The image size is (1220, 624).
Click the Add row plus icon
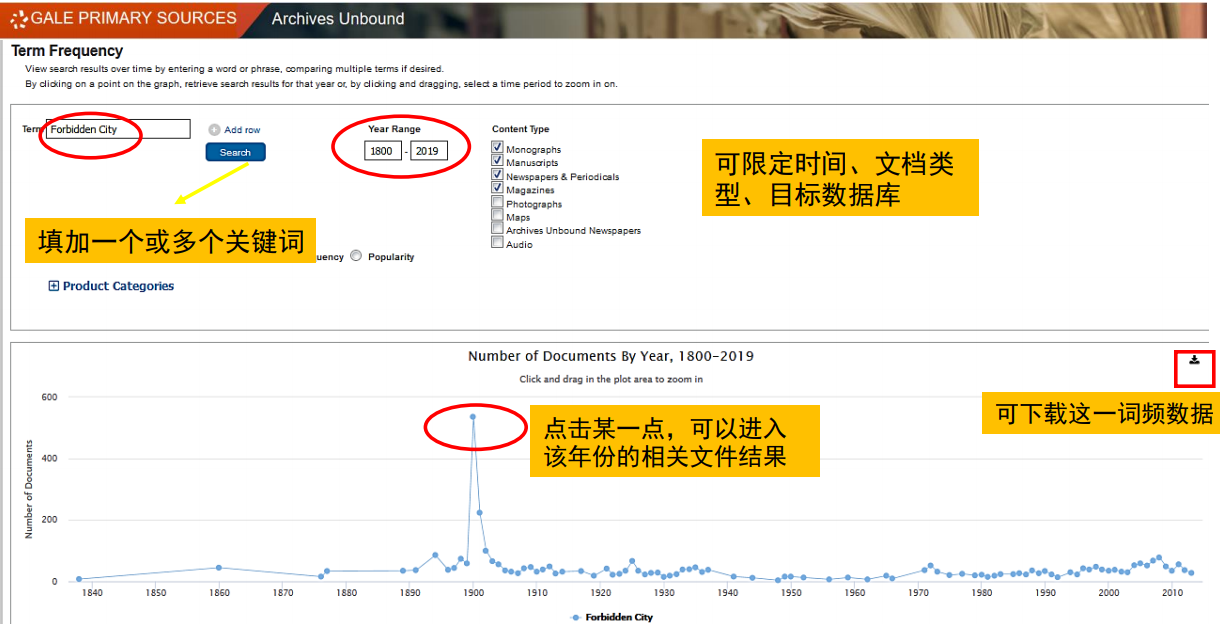(214, 130)
